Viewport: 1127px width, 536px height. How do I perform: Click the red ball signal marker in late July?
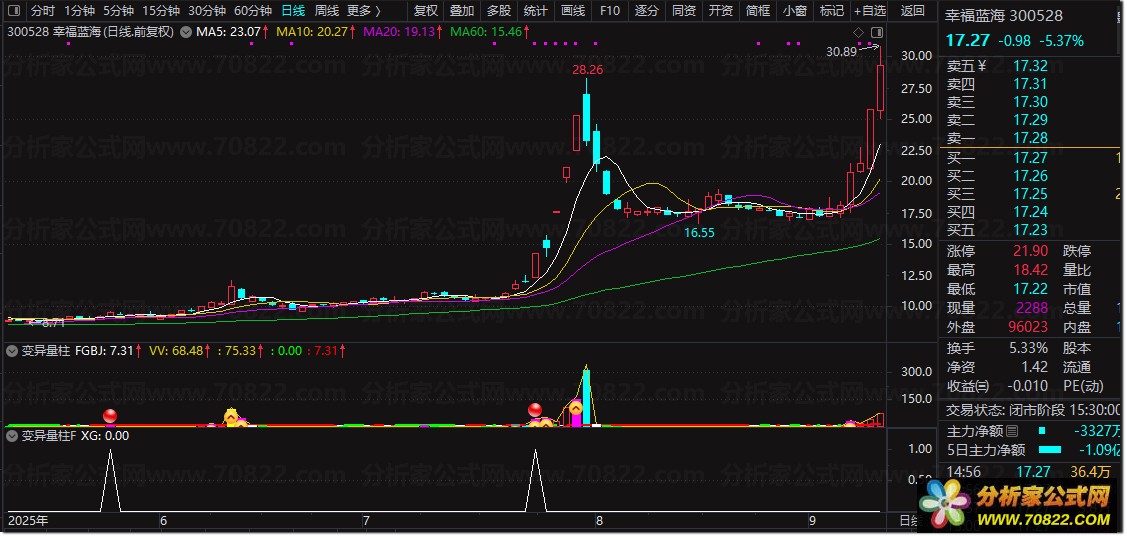point(535,410)
